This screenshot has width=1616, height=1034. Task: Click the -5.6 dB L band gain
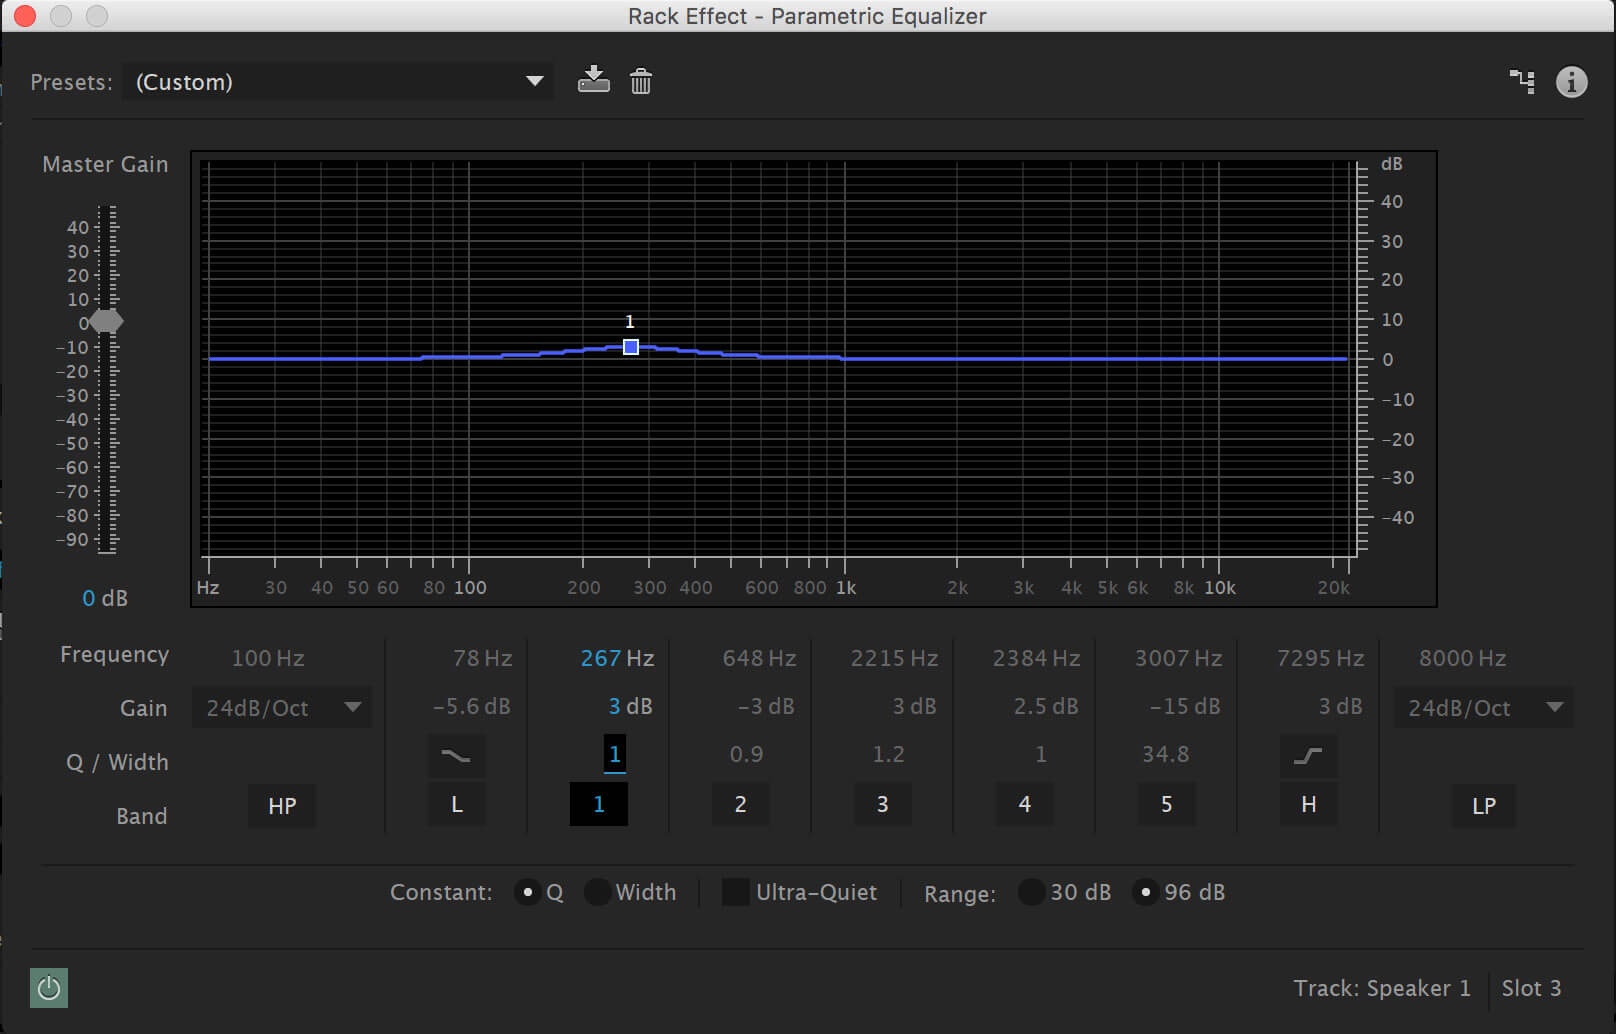pyautogui.click(x=471, y=706)
